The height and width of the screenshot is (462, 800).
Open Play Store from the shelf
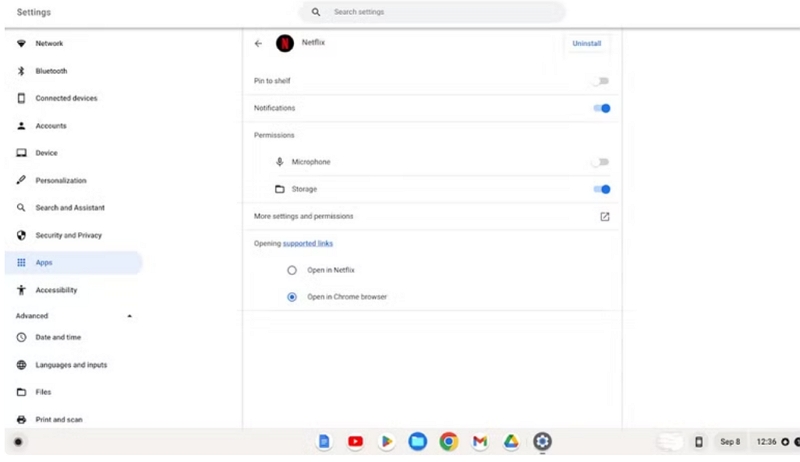387,442
